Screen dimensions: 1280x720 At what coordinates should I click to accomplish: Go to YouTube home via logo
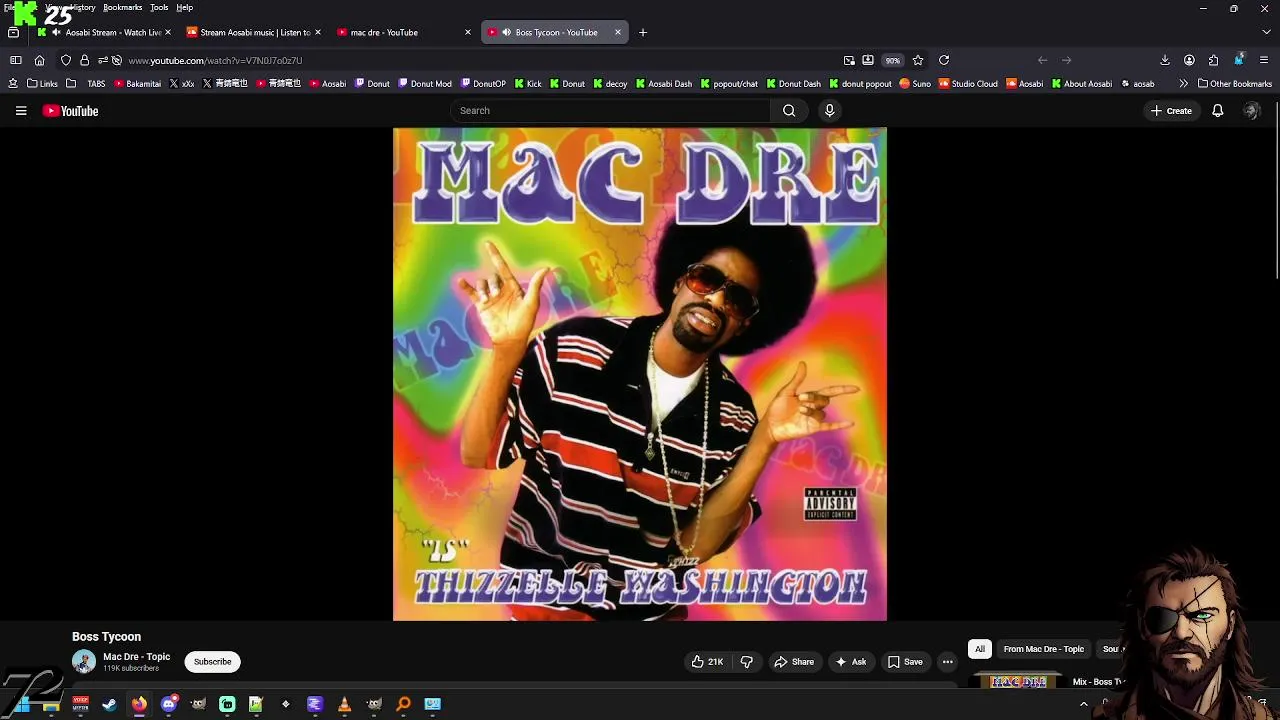pos(70,111)
